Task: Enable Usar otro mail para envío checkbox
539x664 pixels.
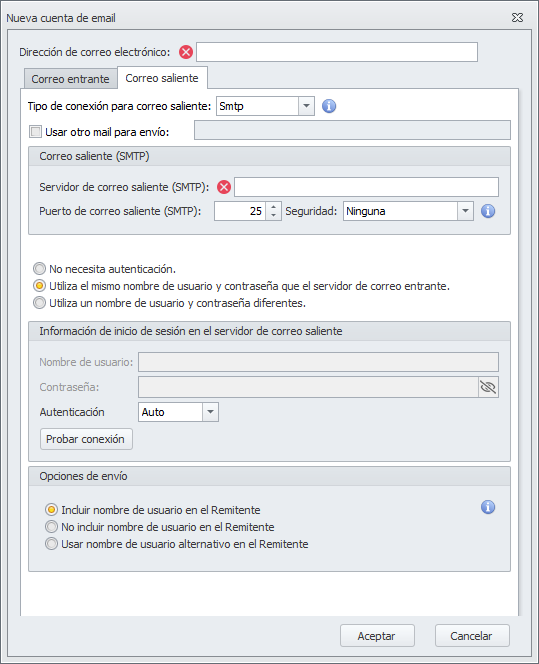Action: point(35,132)
